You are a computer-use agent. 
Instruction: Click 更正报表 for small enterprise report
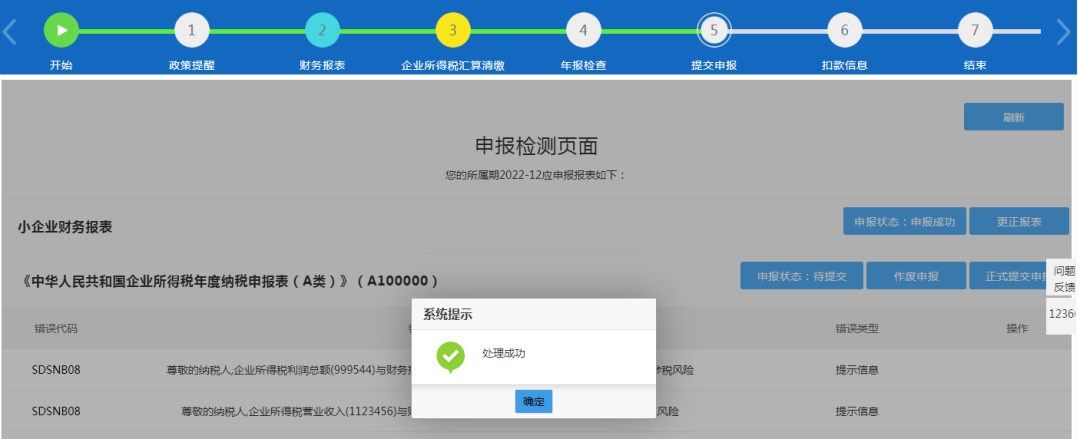point(1019,221)
